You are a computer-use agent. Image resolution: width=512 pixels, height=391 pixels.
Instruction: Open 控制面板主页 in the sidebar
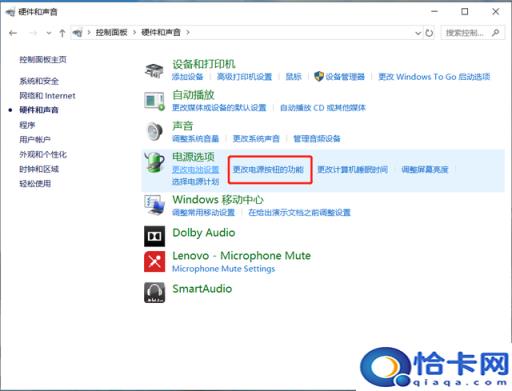(x=43, y=60)
